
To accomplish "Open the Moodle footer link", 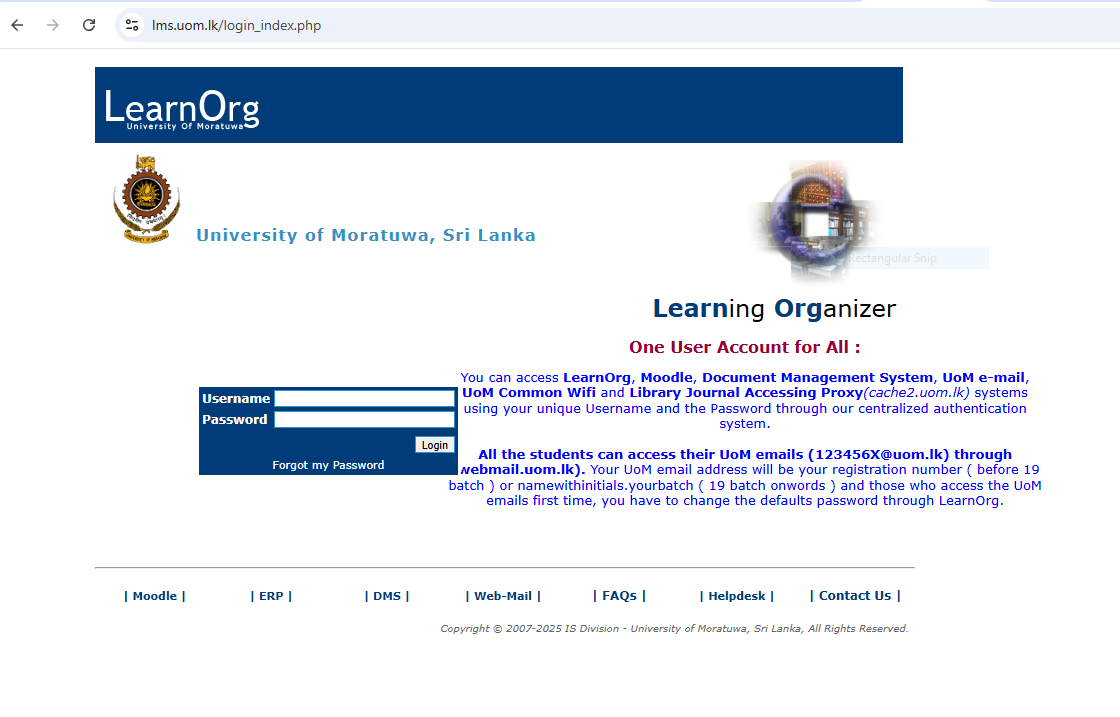I will point(154,596).
